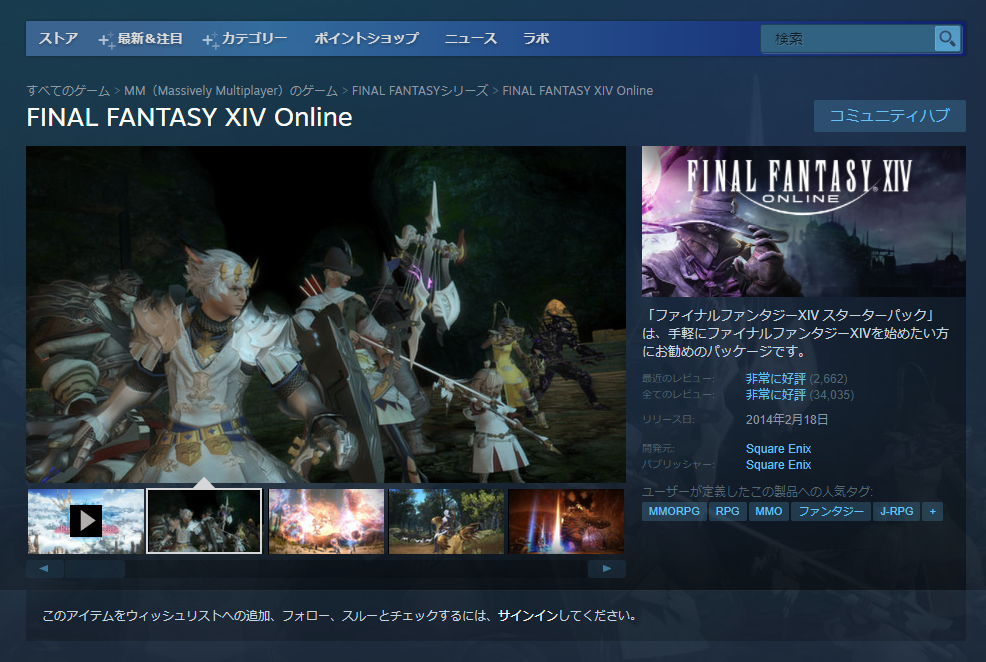Focus the 検索 search field
986x662 pixels.
tap(848, 39)
